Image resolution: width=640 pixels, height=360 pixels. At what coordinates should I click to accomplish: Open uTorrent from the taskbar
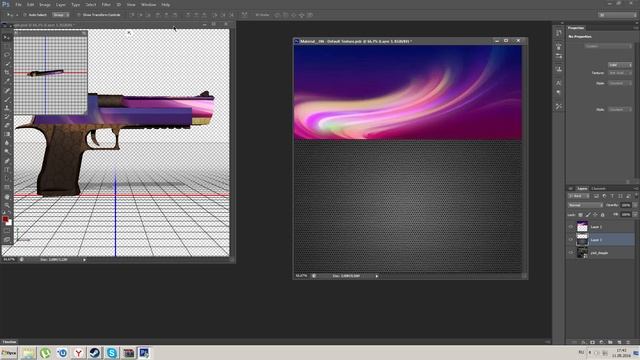(45, 353)
